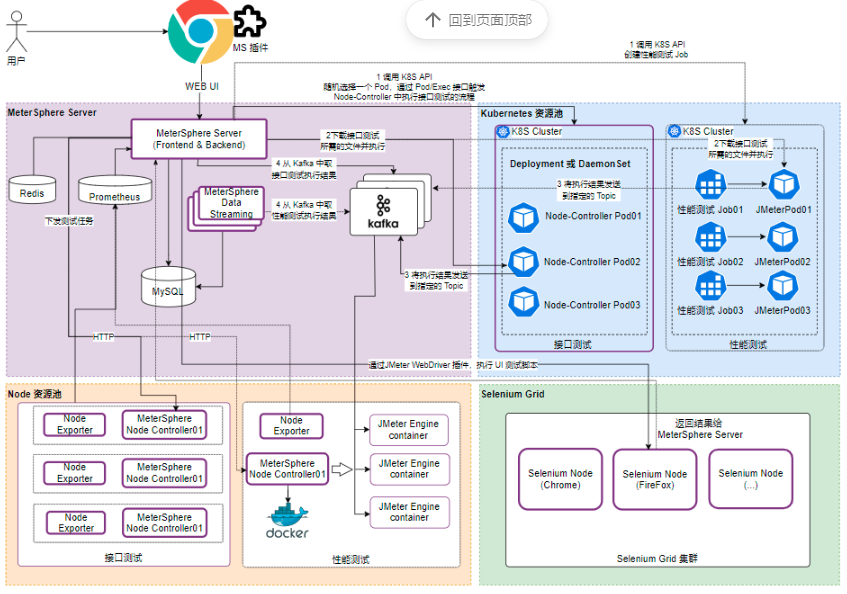
Task: Click the 性能测试 label under the right K8S Cluster
Action: click(x=748, y=345)
